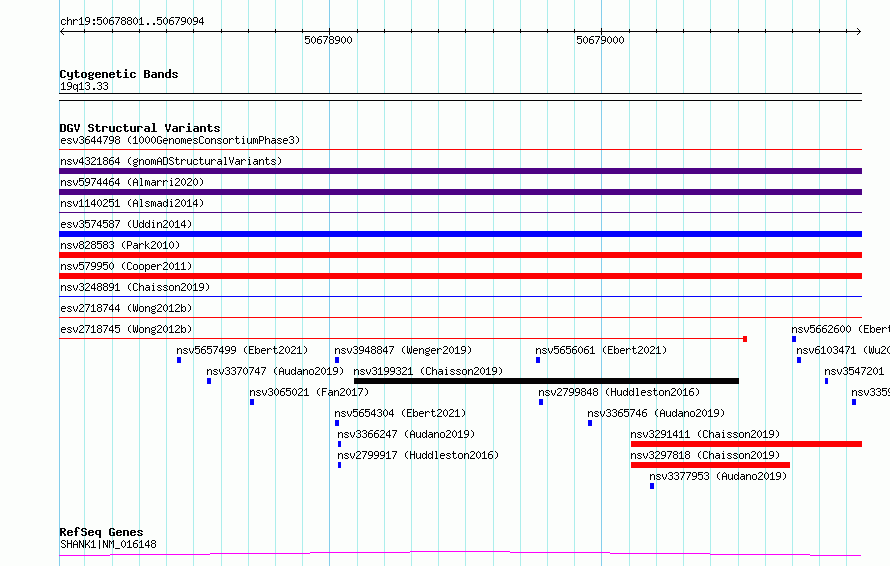
Task: Click the 19q13.33 cytogenetic band label
Action: pos(84,86)
